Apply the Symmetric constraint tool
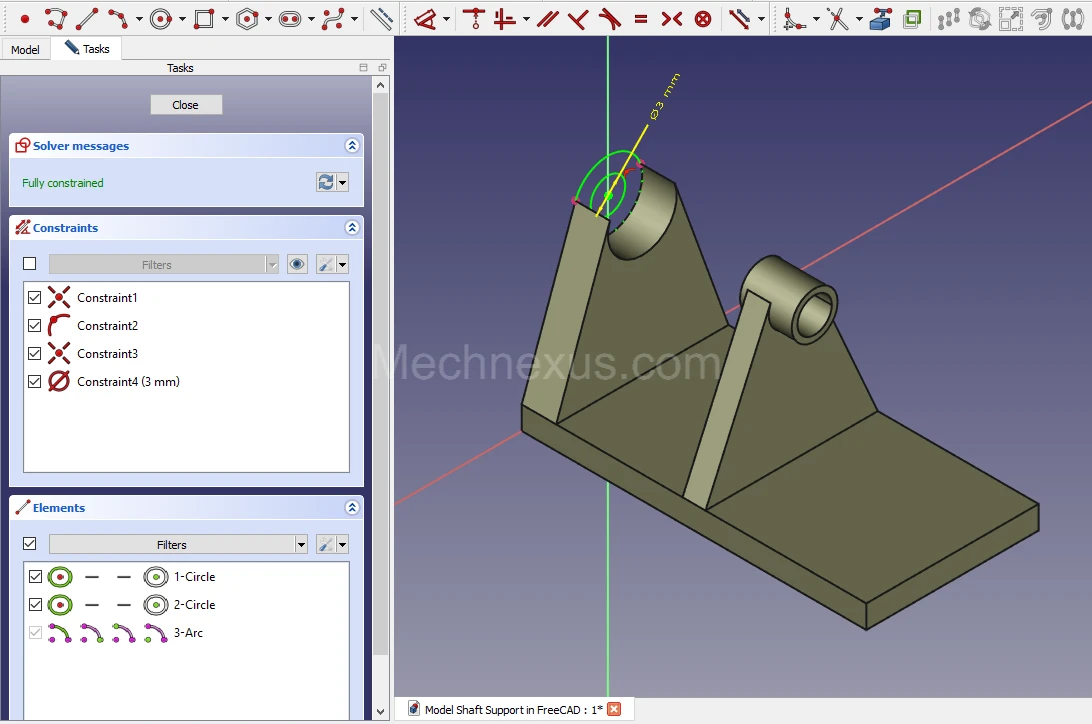 [x=672, y=18]
